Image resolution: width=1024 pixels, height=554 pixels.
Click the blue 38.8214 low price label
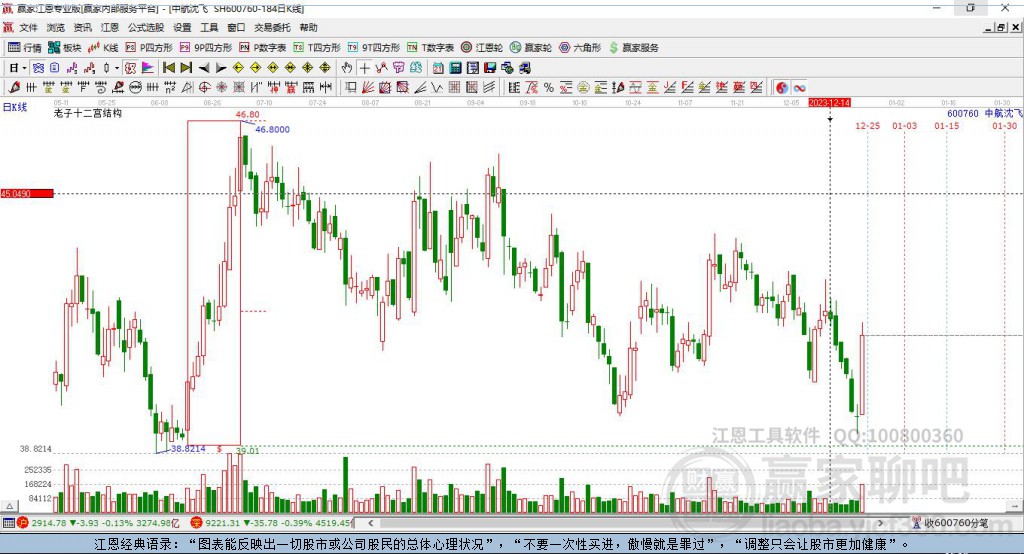point(188,448)
